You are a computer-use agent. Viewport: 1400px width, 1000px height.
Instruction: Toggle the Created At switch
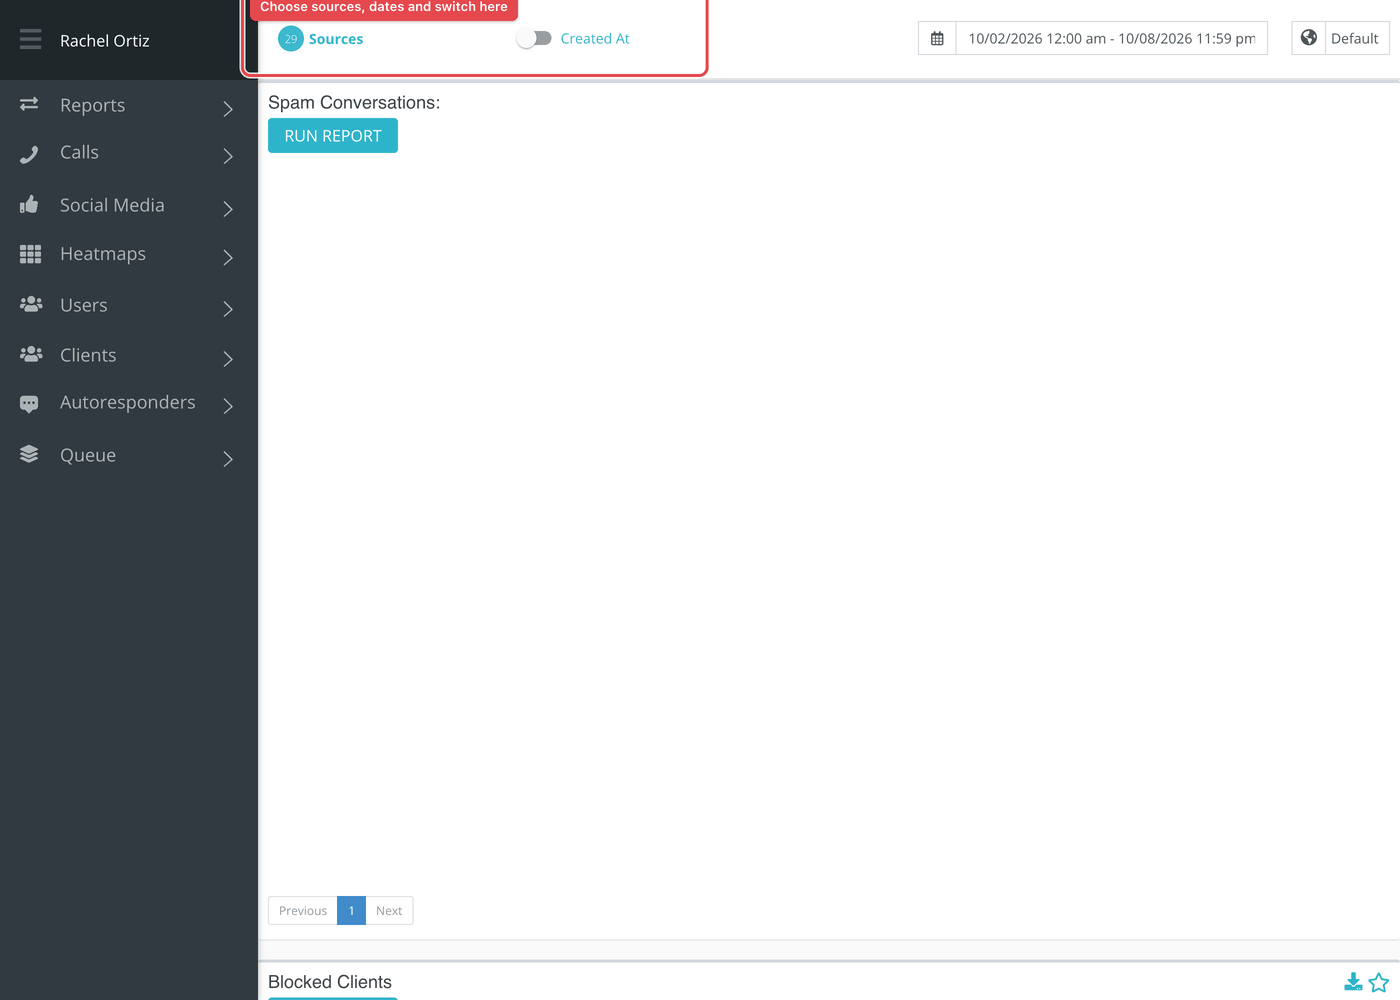(x=534, y=38)
